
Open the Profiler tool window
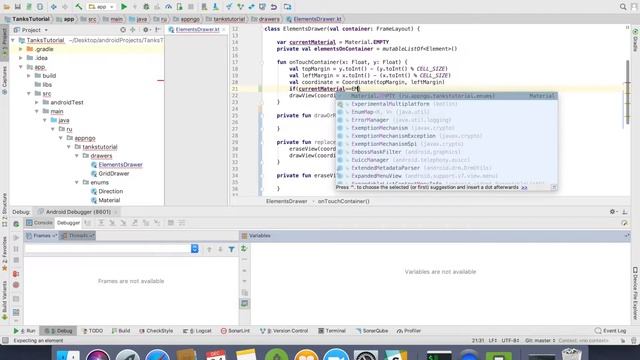[409, 331]
